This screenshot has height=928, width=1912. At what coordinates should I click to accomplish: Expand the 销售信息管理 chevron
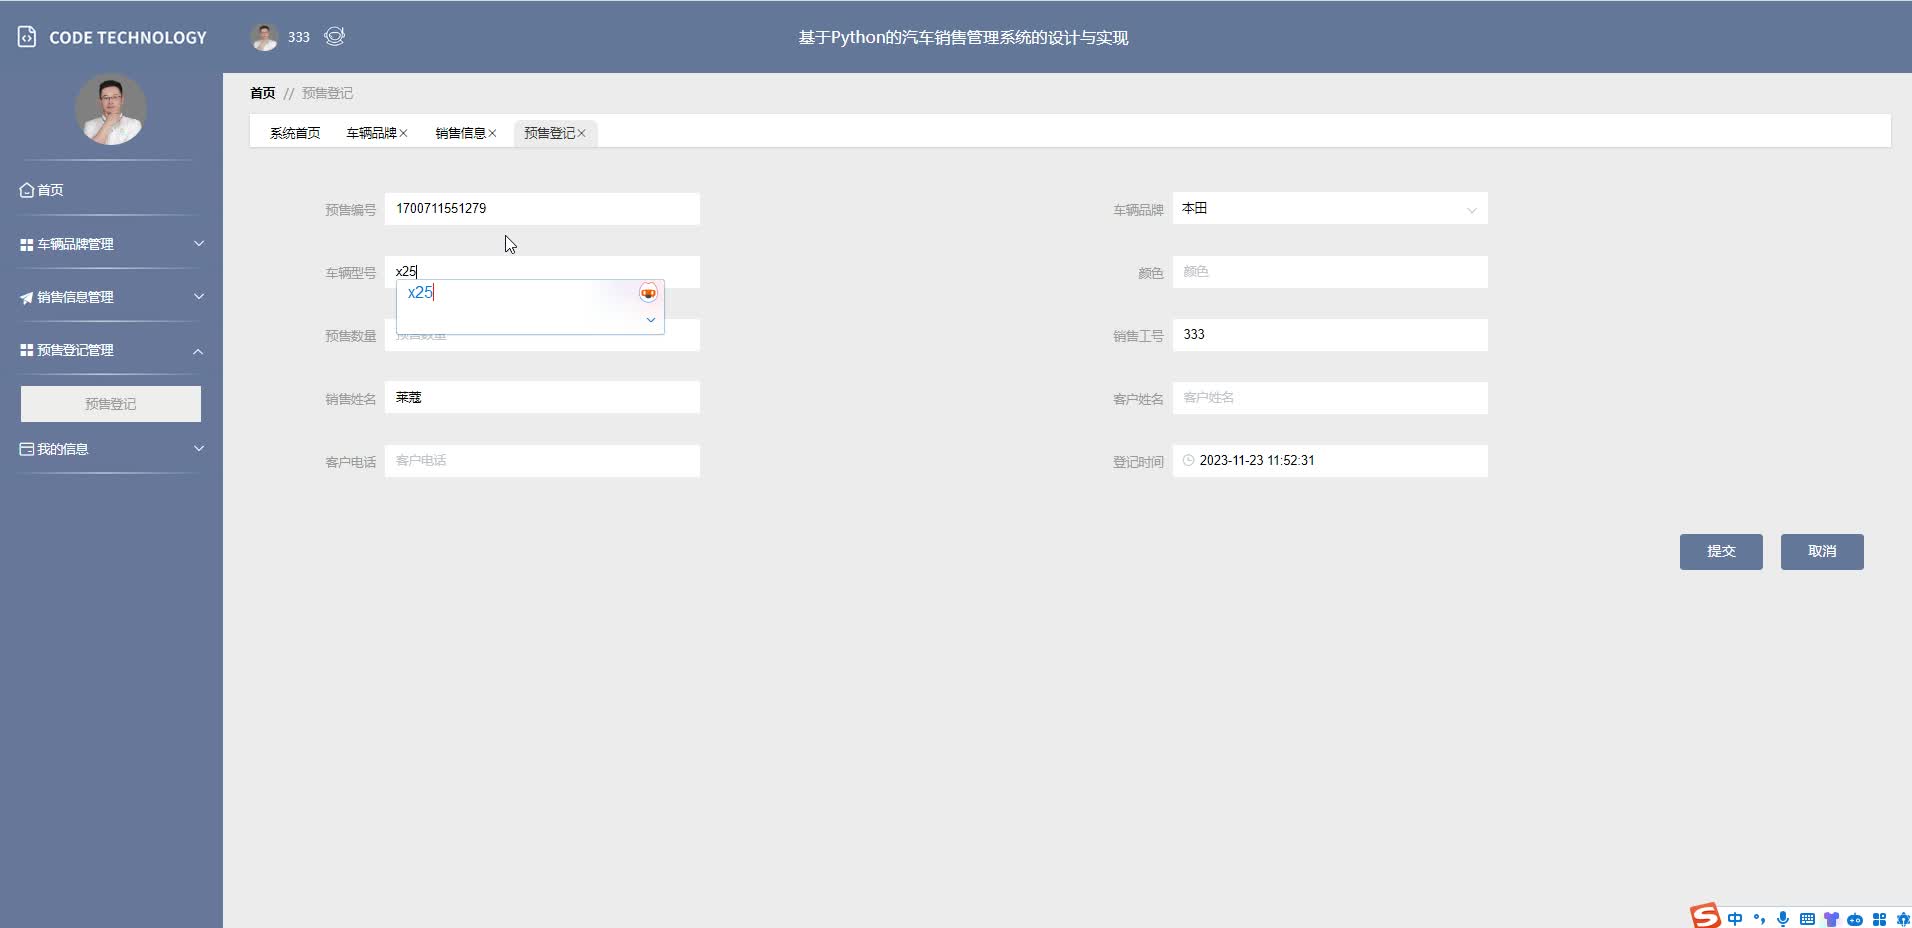pyautogui.click(x=199, y=296)
